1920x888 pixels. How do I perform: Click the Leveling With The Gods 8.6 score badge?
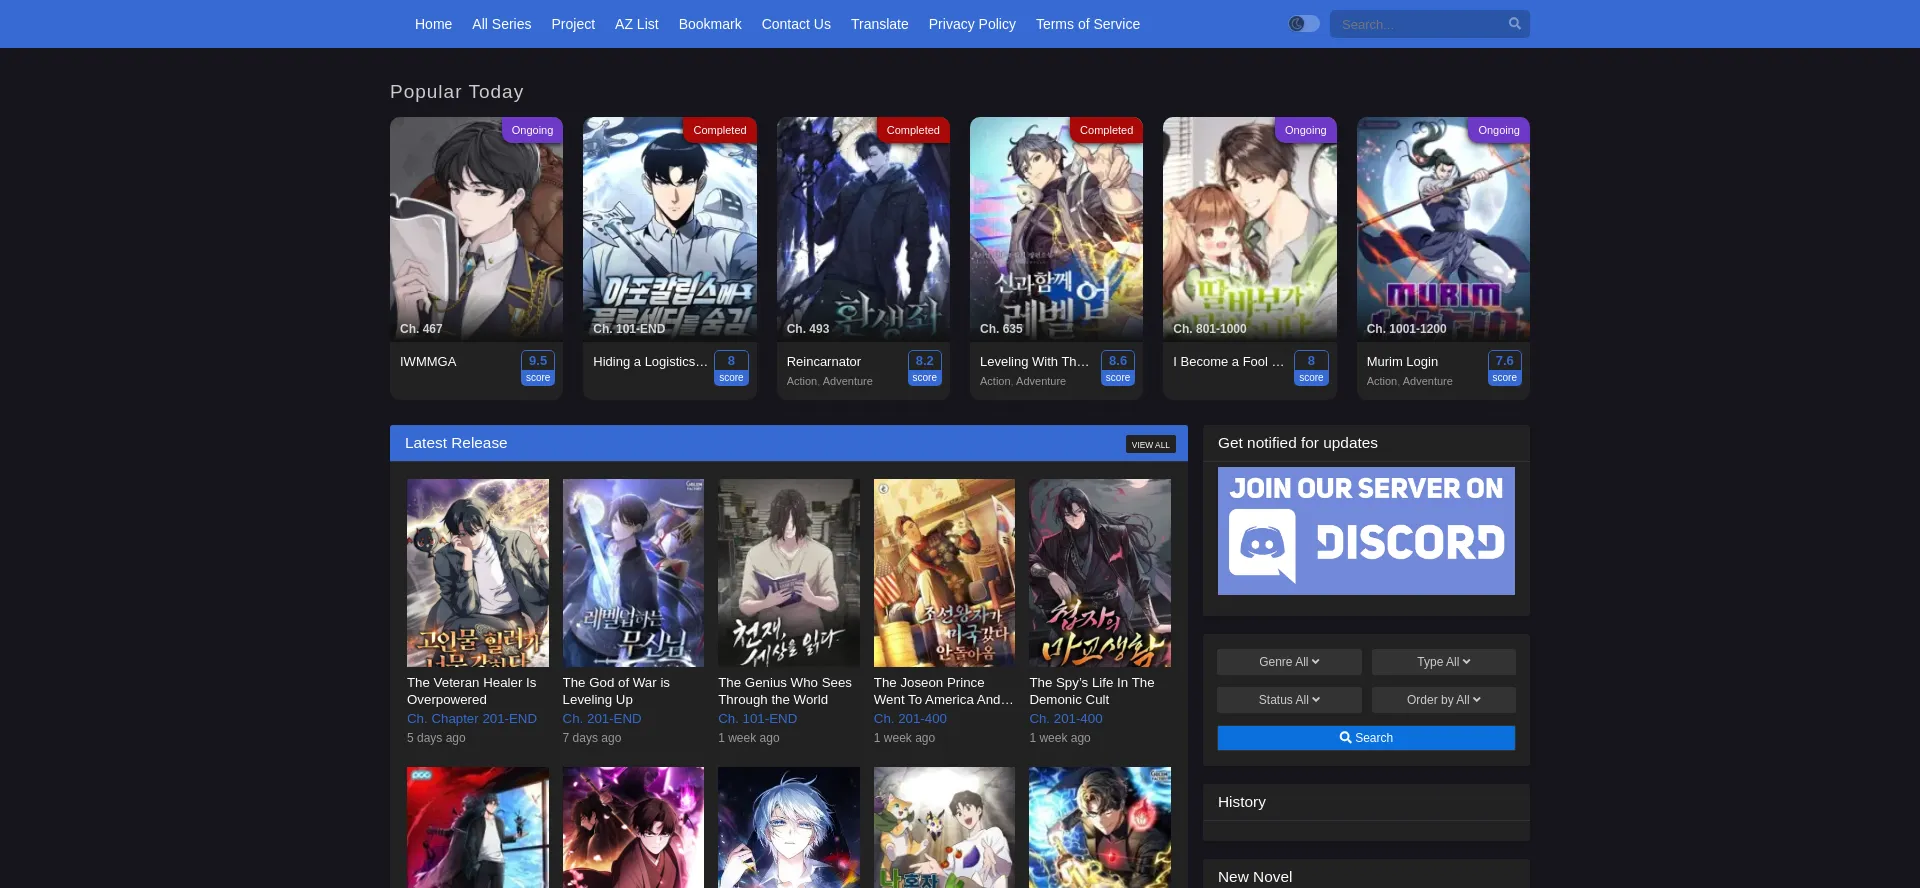[x=1117, y=367]
